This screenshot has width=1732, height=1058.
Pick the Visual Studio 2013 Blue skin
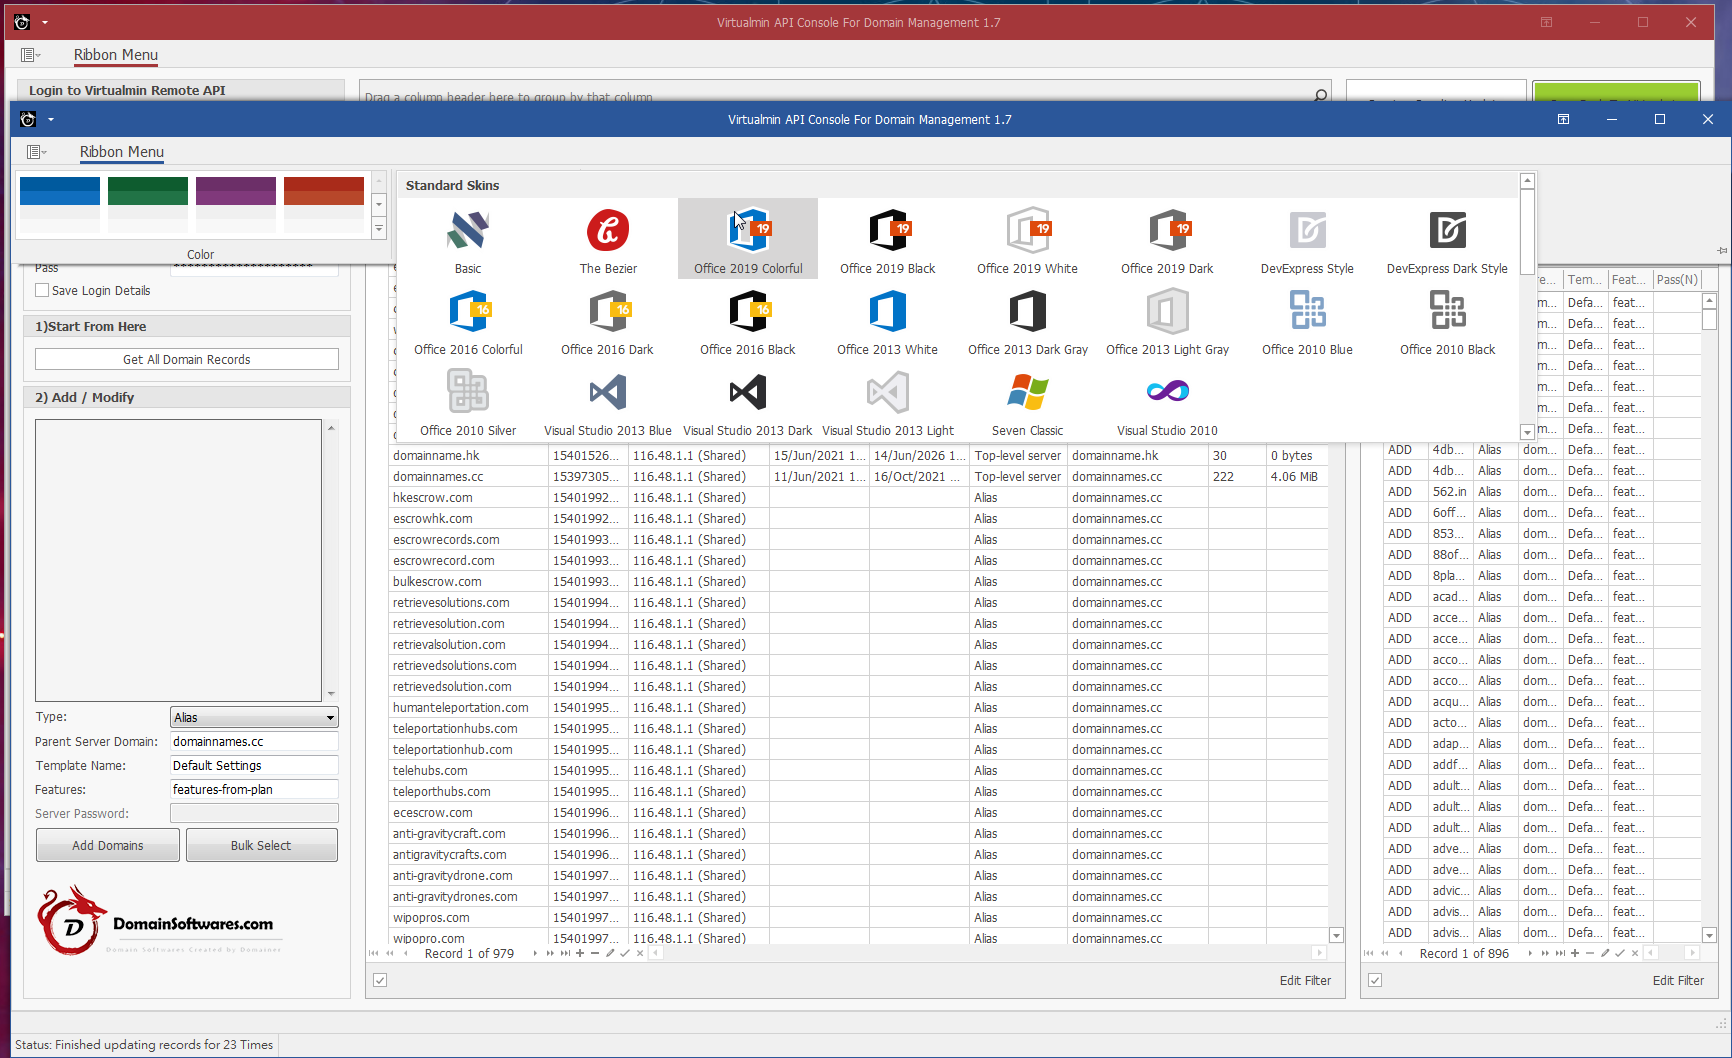(608, 401)
